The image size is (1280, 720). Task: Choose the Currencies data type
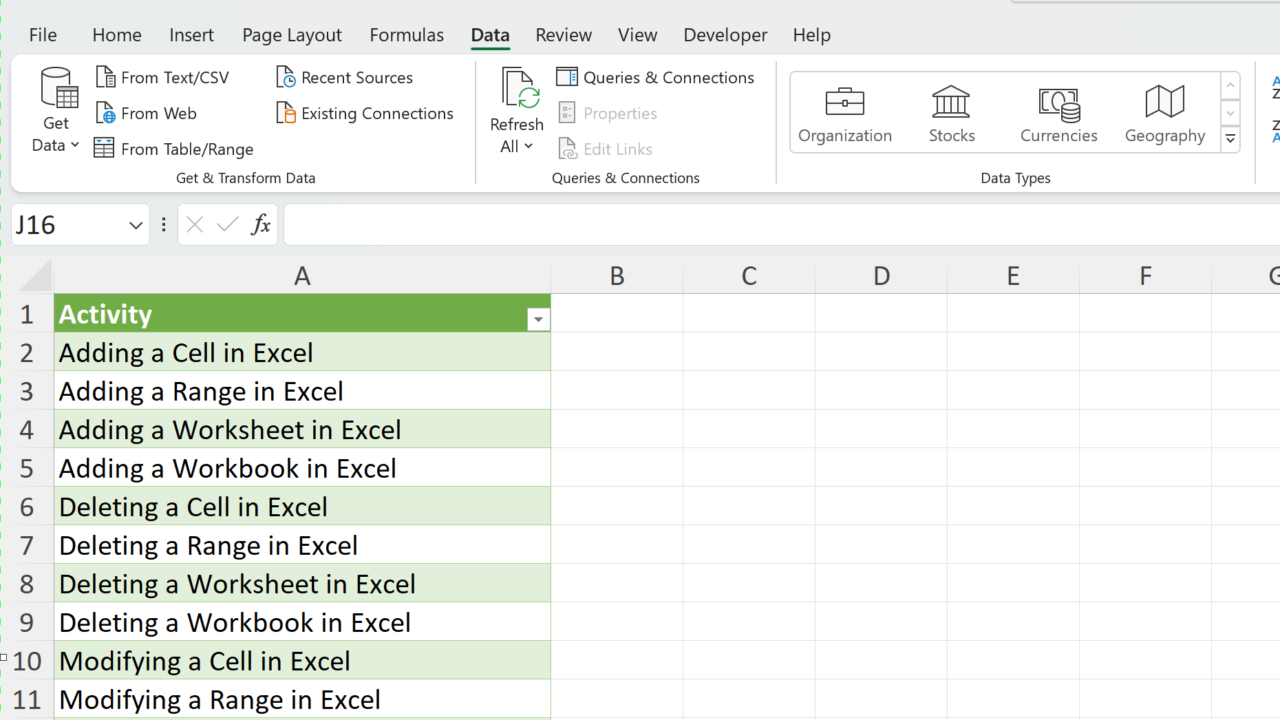point(1058,114)
